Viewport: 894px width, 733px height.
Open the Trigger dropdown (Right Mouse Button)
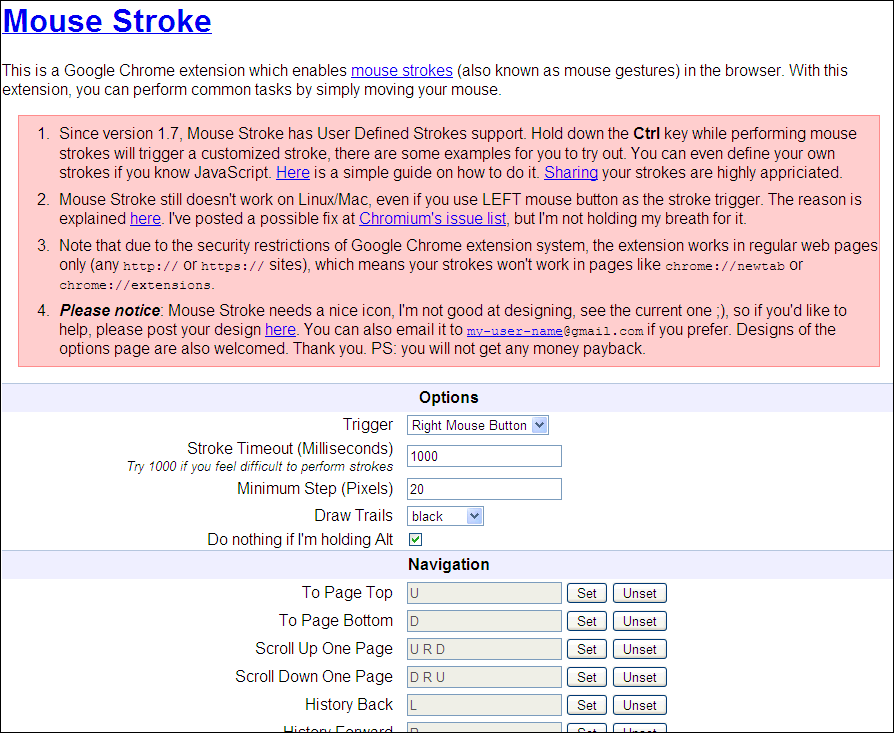coord(478,425)
